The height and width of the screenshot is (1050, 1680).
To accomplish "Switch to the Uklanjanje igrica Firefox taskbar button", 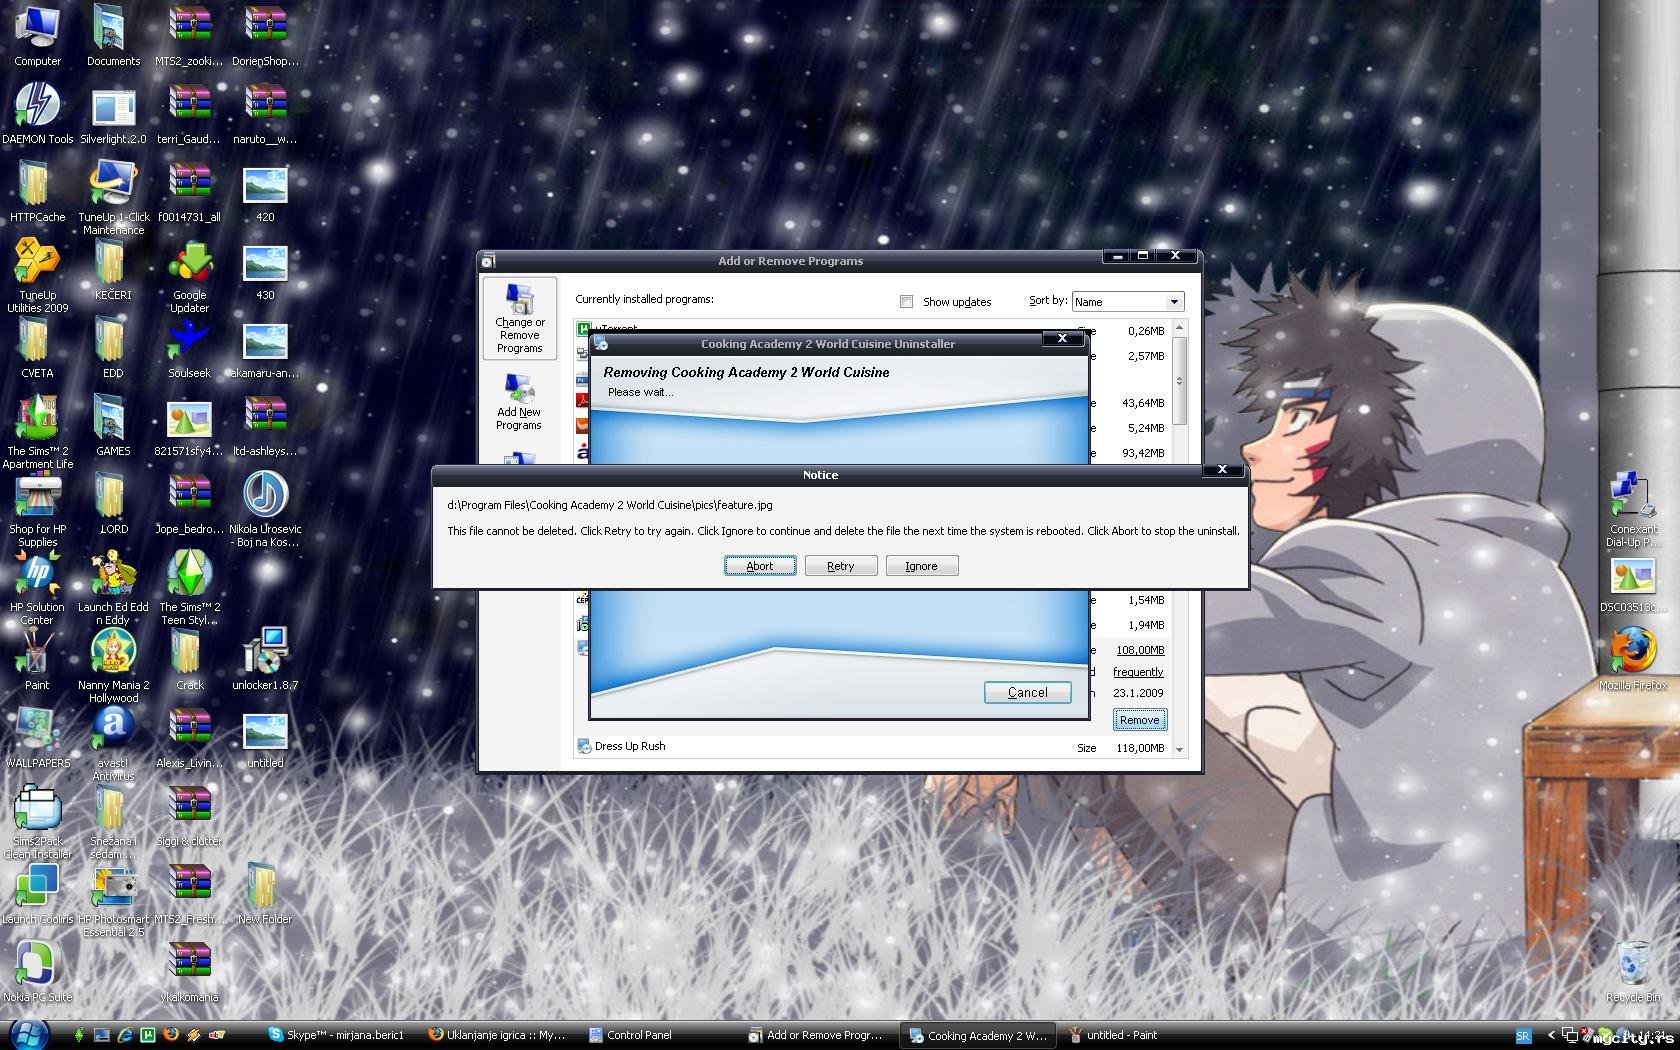I will tap(497, 1035).
